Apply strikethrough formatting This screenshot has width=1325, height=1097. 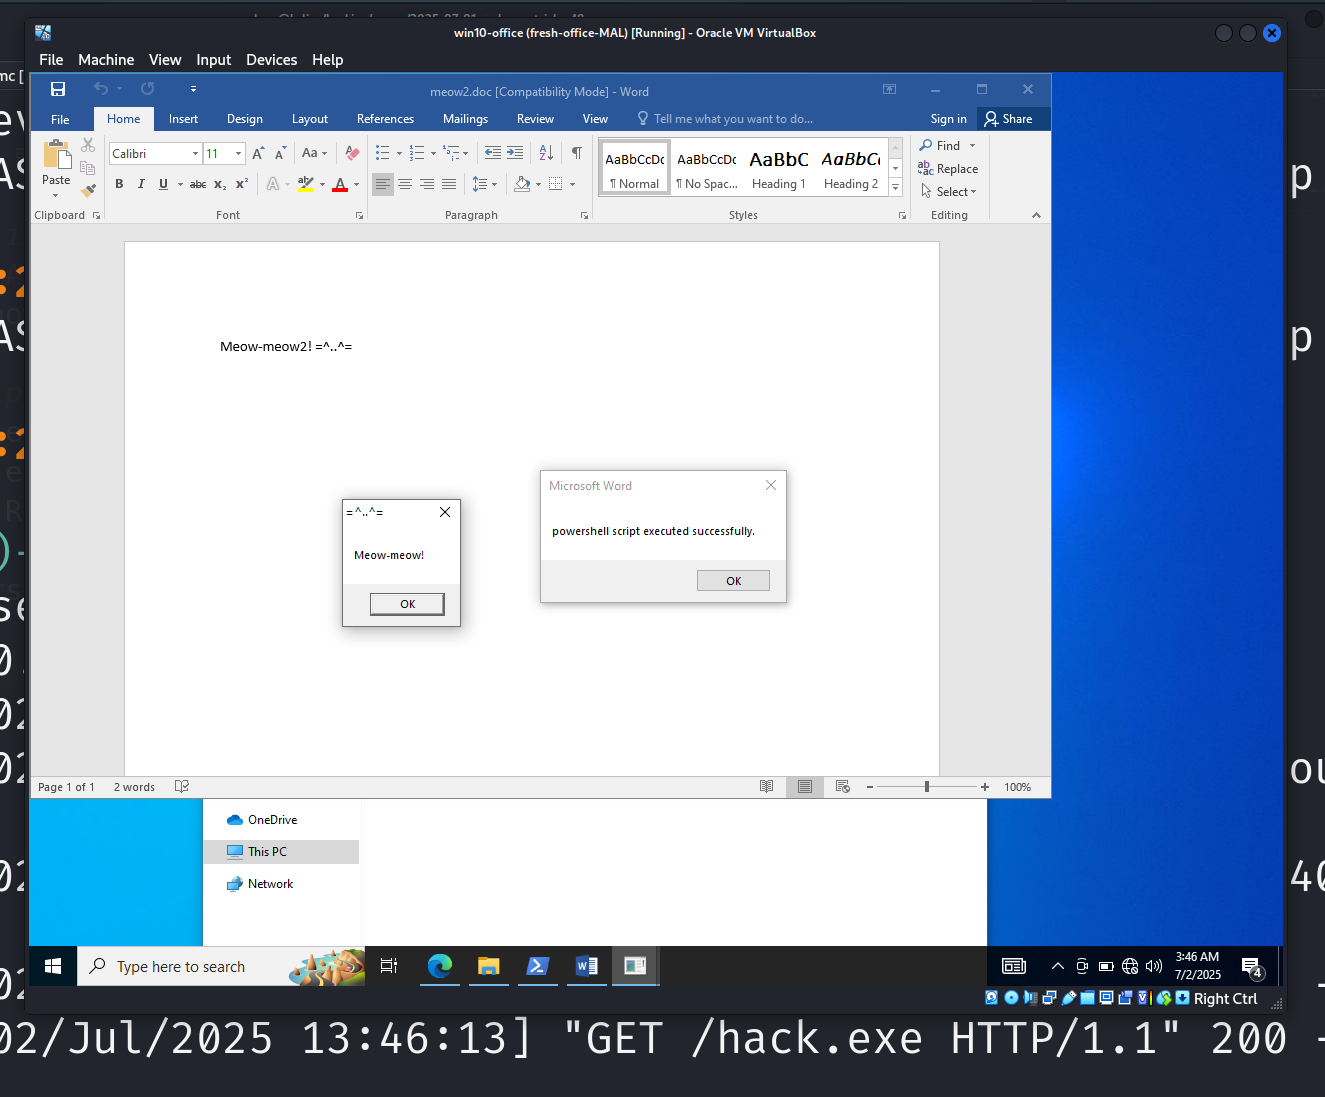click(x=198, y=184)
